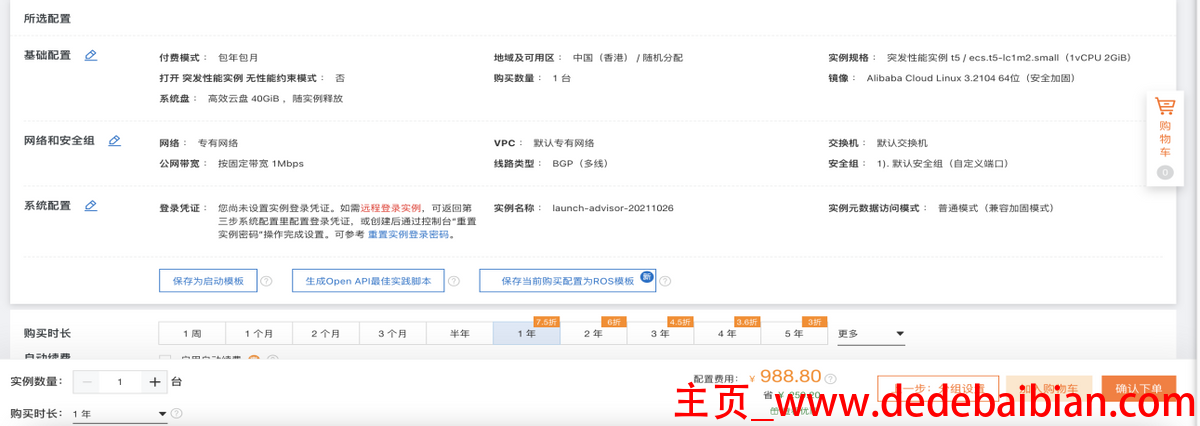Show help for 生成Open API最佳实践脚本
1200x426 pixels.
(x=454, y=281)
